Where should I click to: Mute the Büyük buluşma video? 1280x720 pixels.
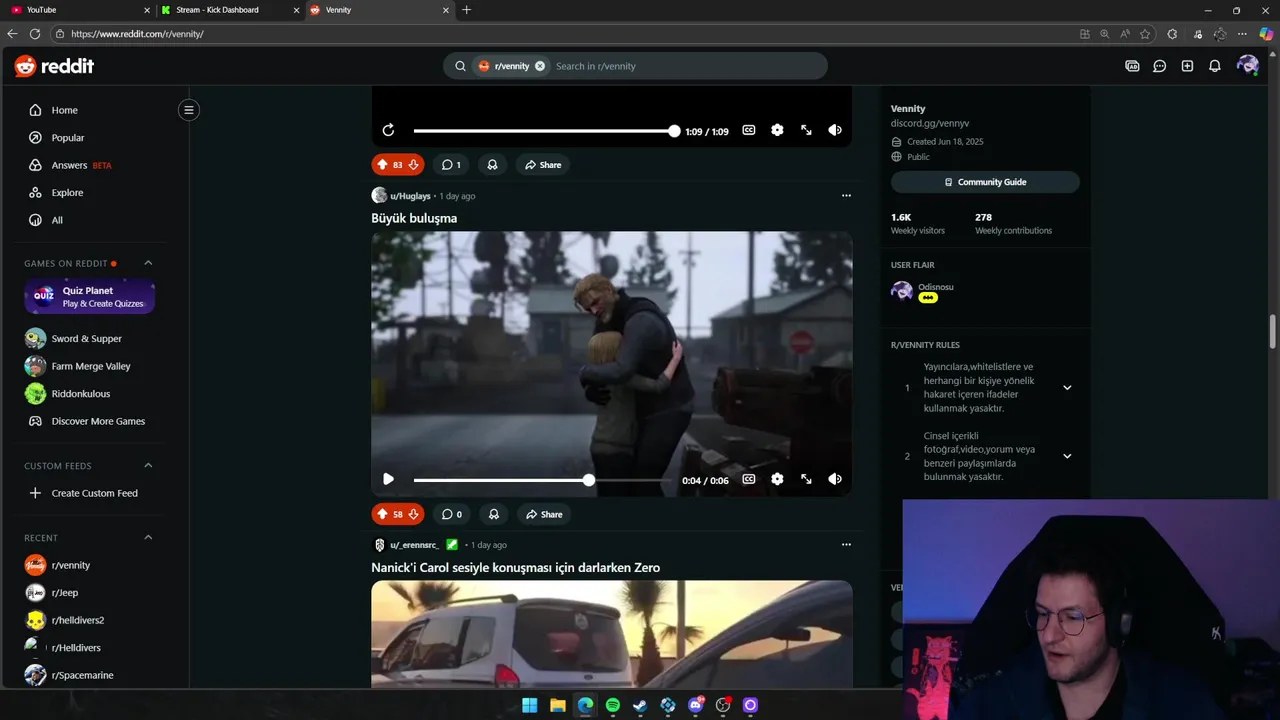(x=835, y=479)
